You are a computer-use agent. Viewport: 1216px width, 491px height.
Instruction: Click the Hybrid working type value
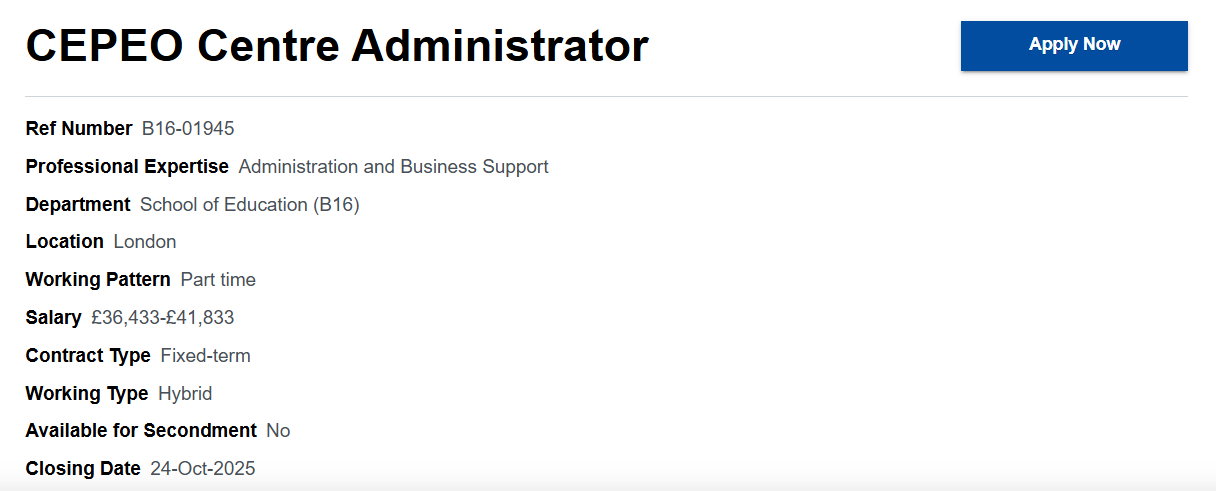click(185, 394)
